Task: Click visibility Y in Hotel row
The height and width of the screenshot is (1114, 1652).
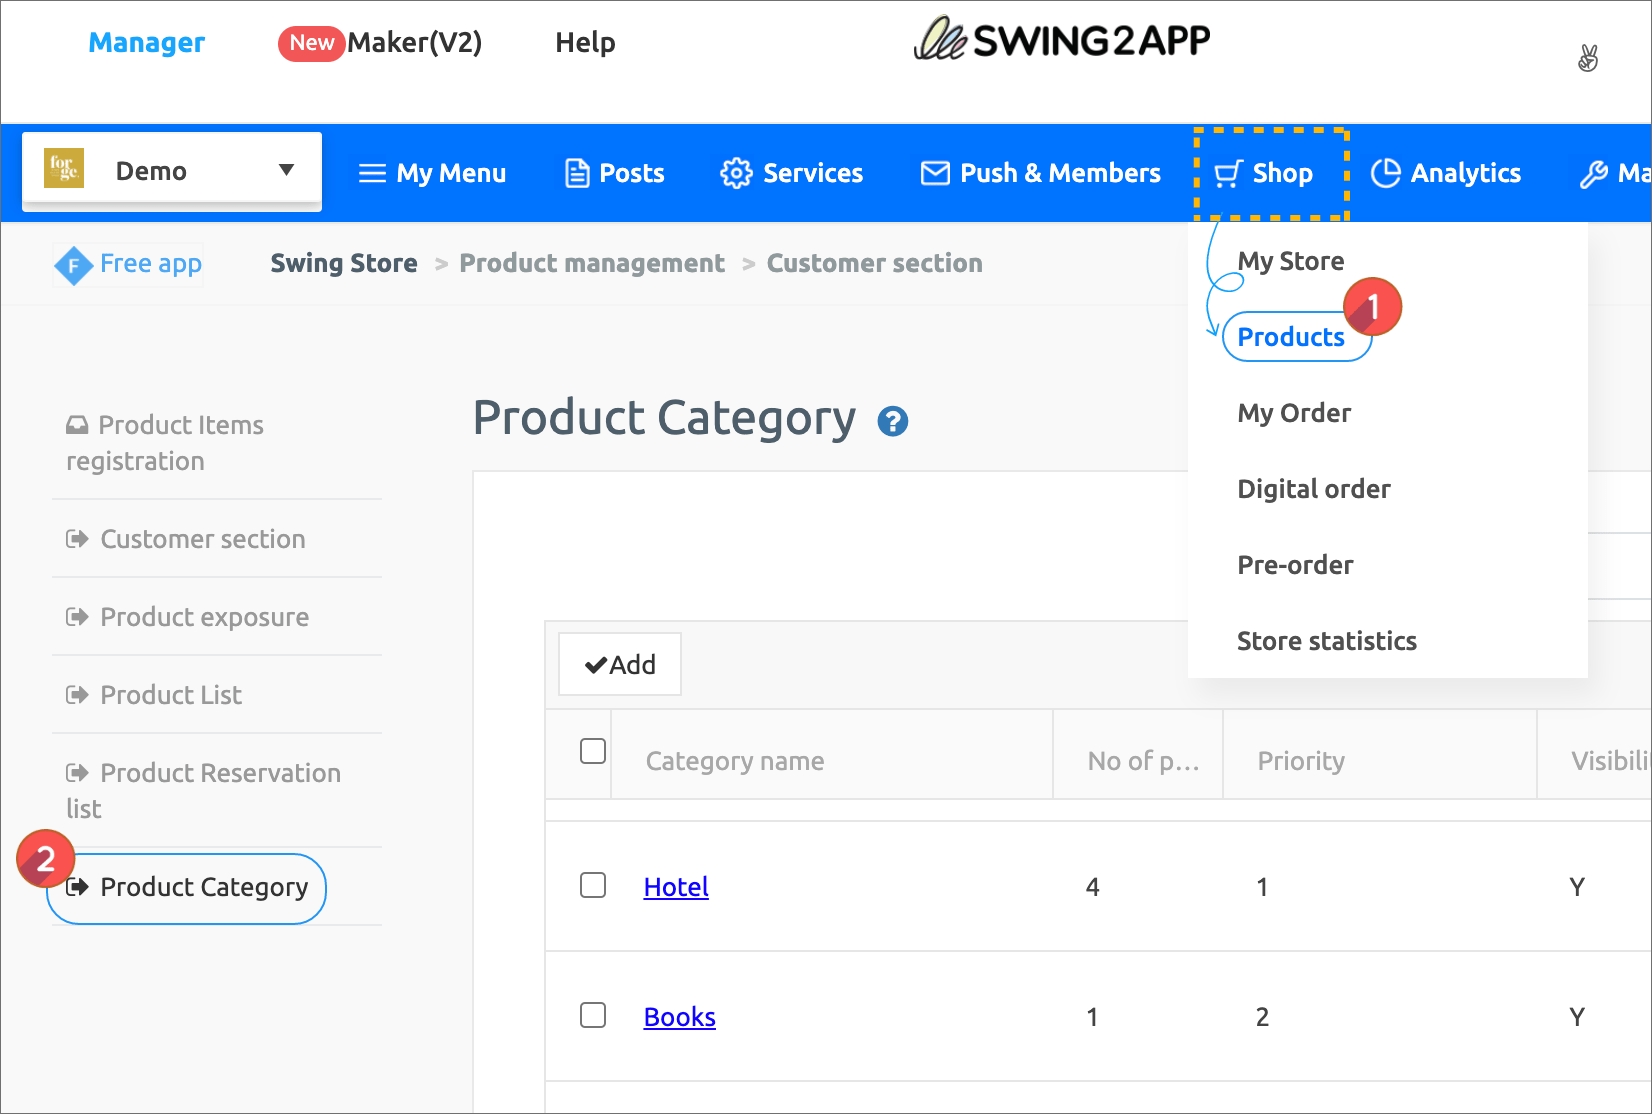Action: coord(1577,887)
